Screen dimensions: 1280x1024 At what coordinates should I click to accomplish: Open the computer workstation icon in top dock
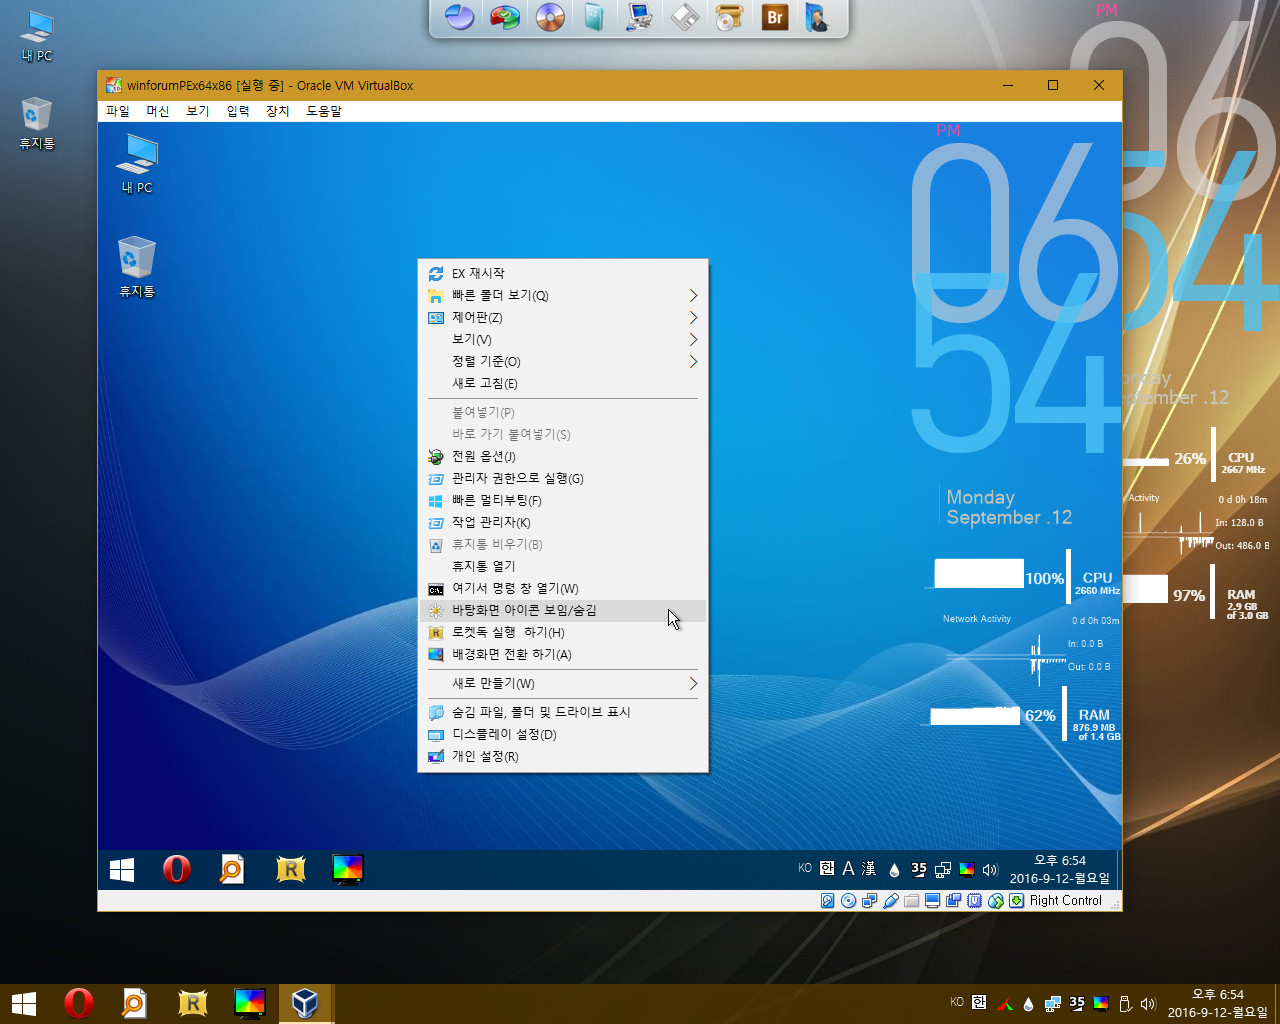(639, 17)
